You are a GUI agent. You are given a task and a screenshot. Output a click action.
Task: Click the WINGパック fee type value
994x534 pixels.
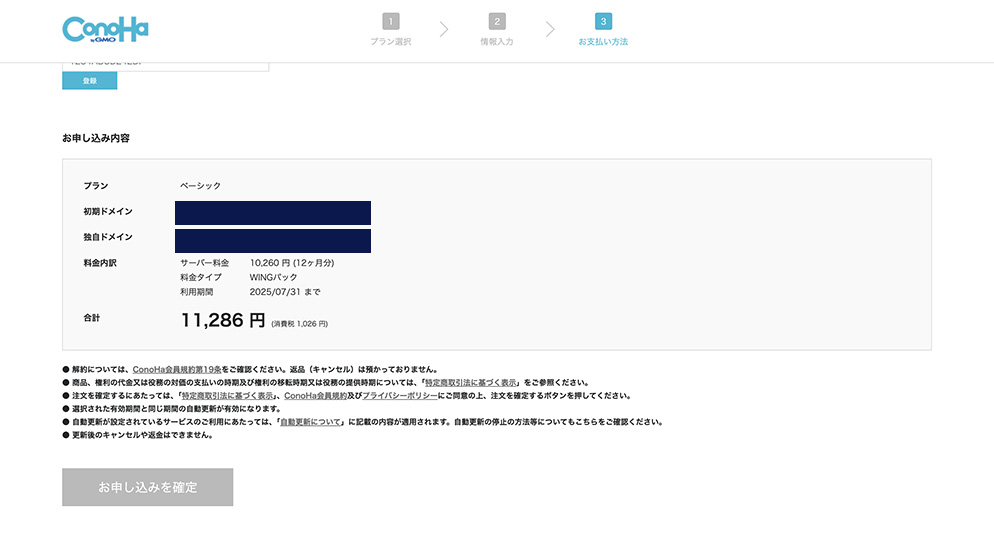click(273, 277)
